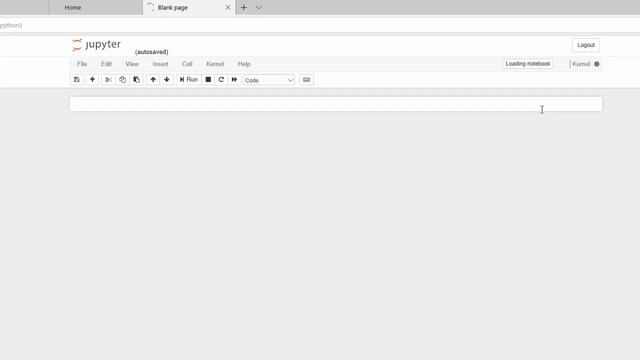
Task: Switch to the Home browser tab
Action: click(x=96, y=7)
